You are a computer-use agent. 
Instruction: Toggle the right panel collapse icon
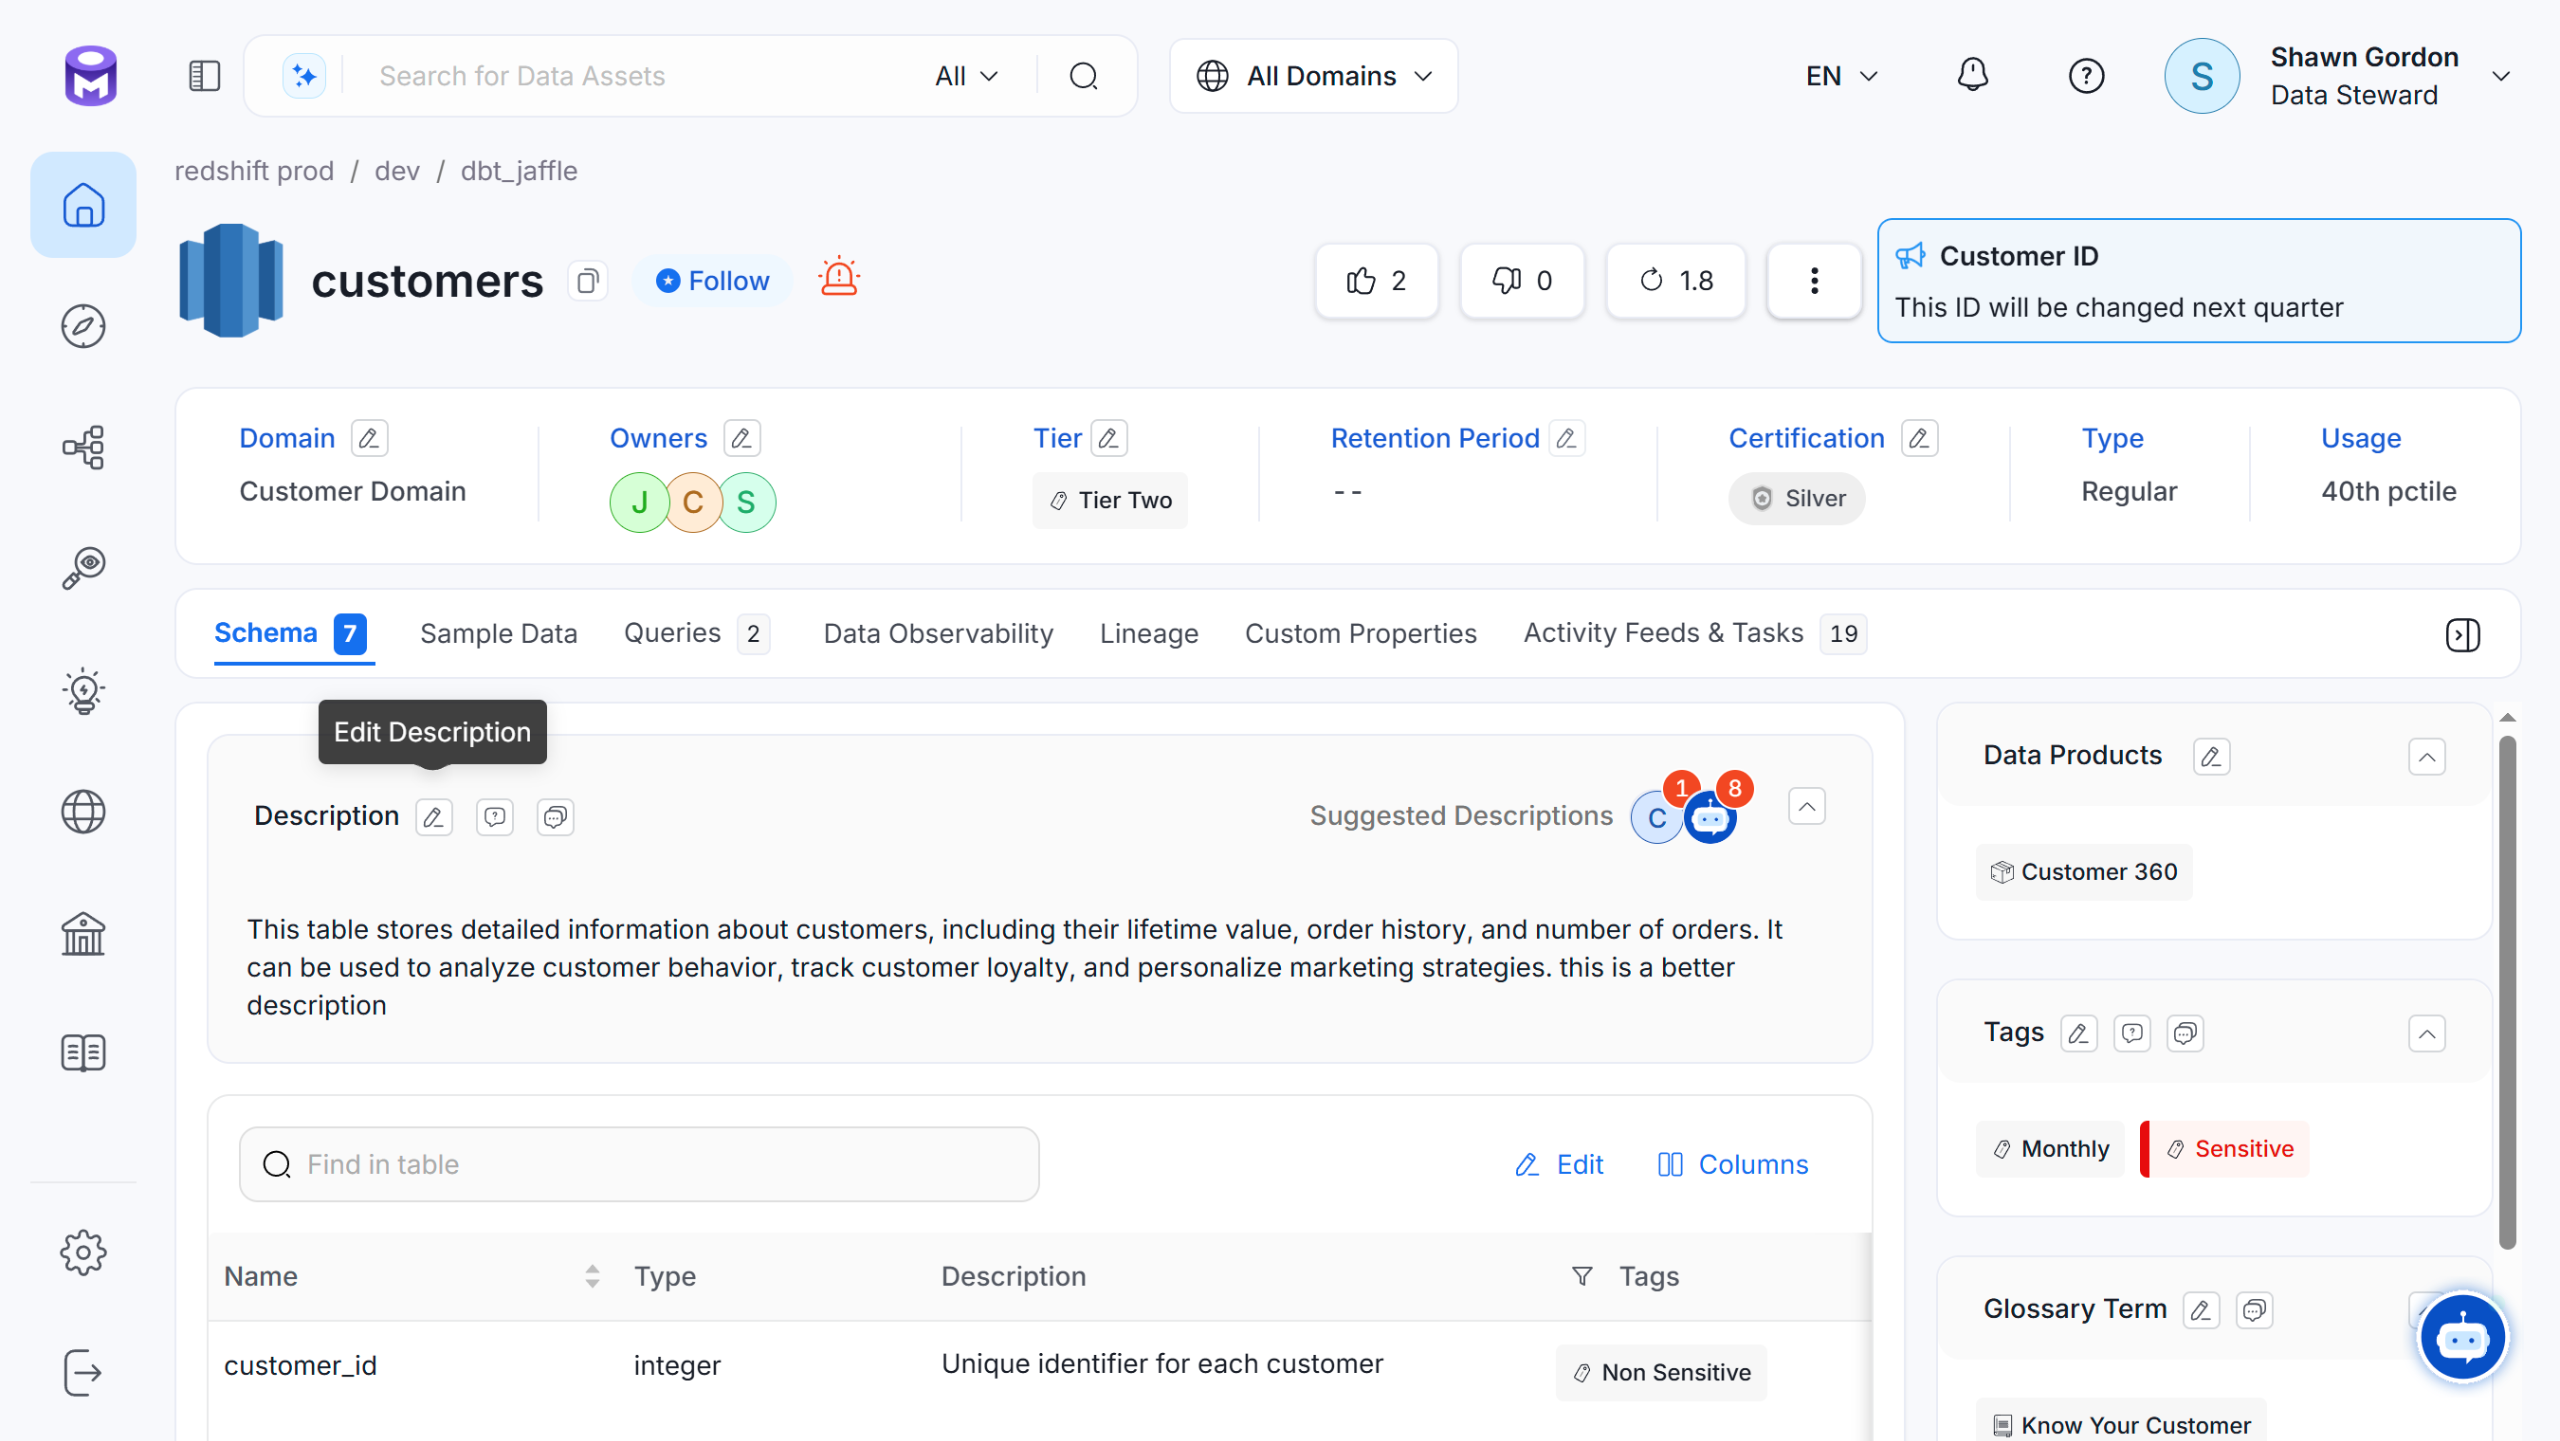coord(2462,634)
